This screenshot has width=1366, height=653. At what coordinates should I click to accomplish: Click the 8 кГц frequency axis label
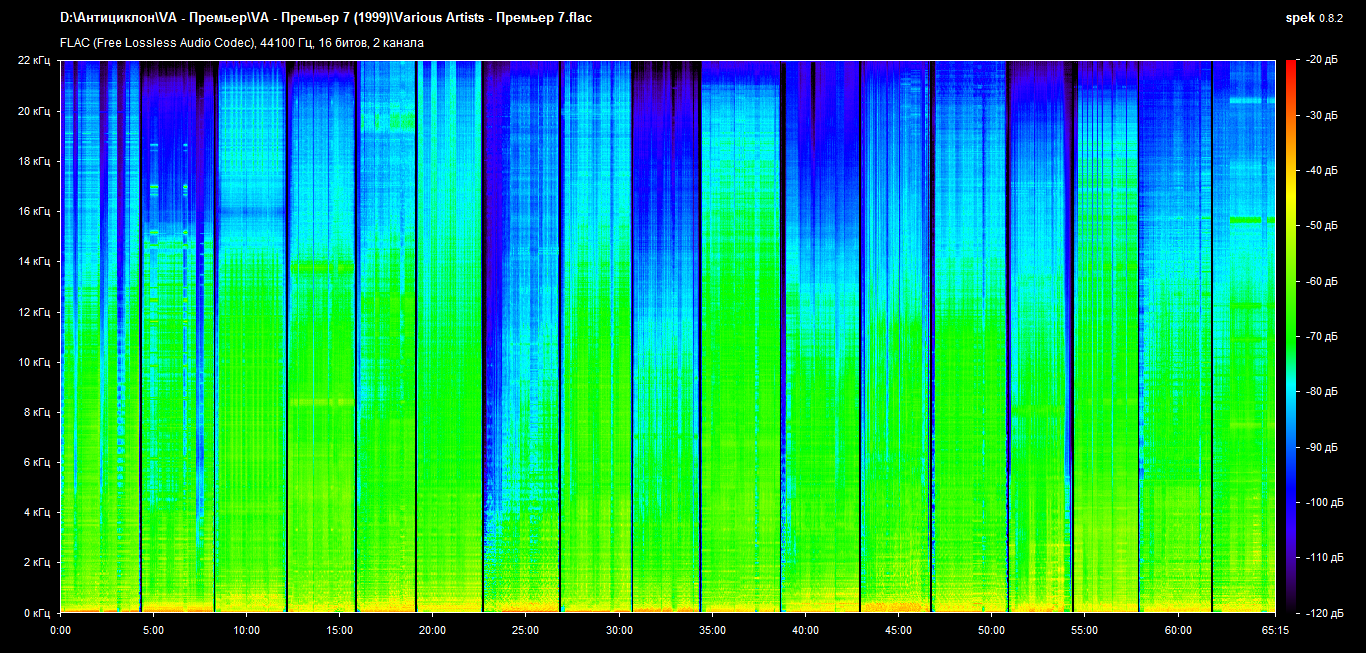coord(38,412)
